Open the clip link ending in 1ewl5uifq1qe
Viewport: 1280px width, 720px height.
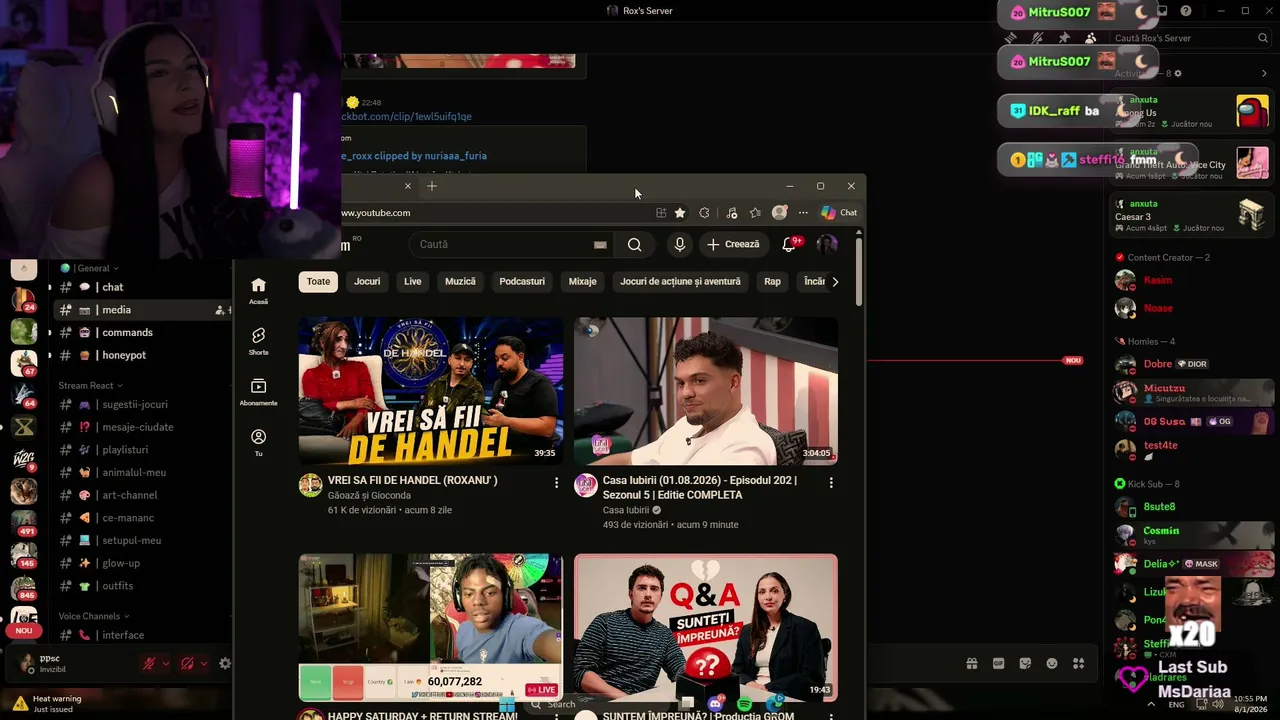(x=406, y=117)
